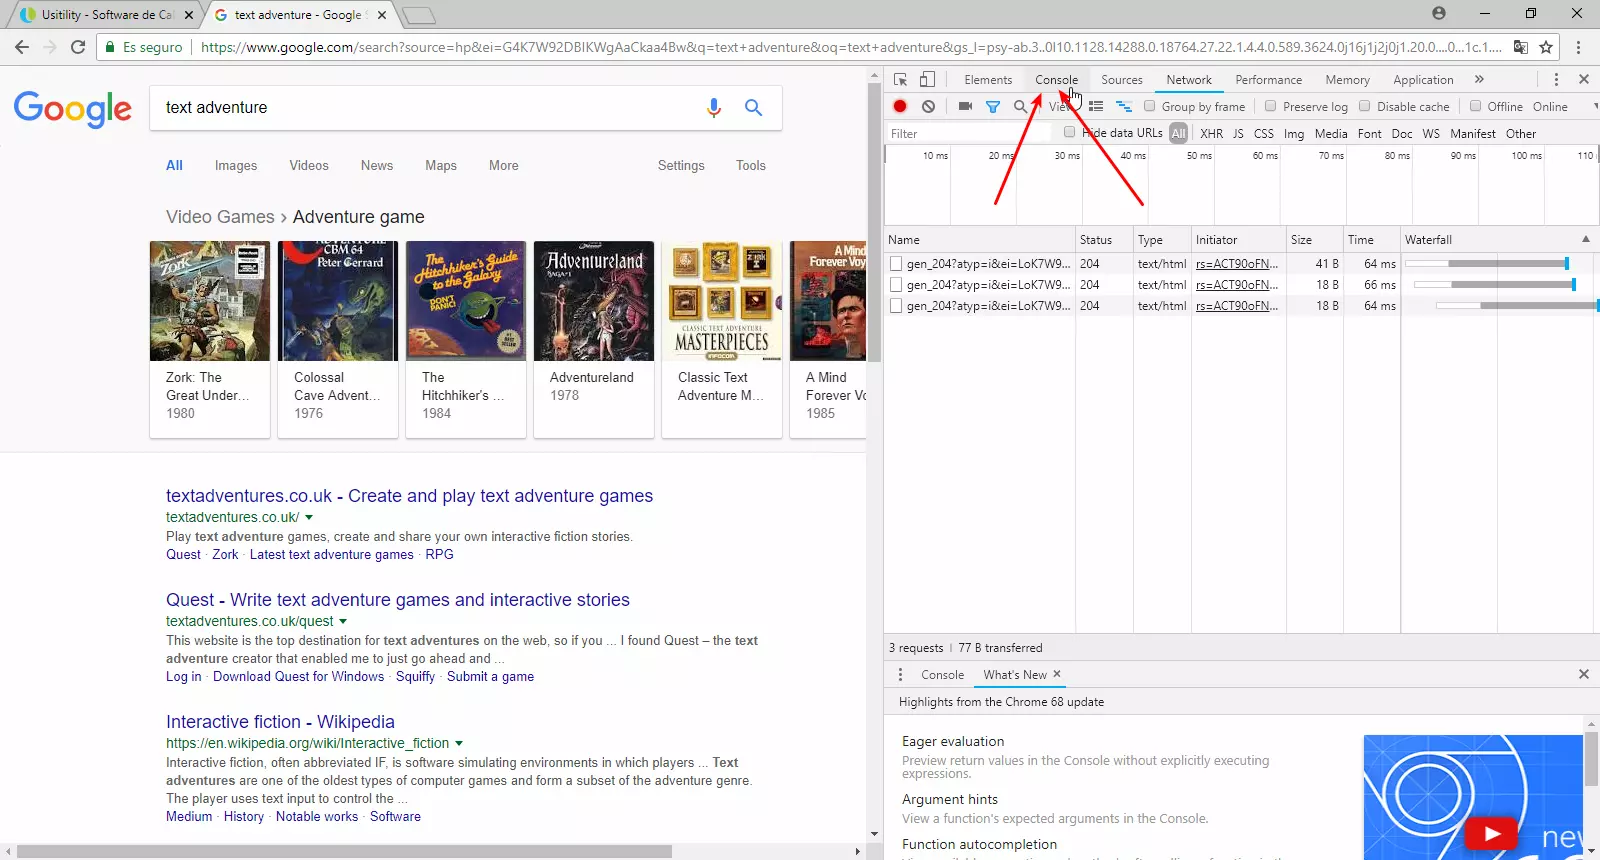Click the Google voice search microphone
This screenshot has width=1600, height=860.
click(x=714, y=107)
